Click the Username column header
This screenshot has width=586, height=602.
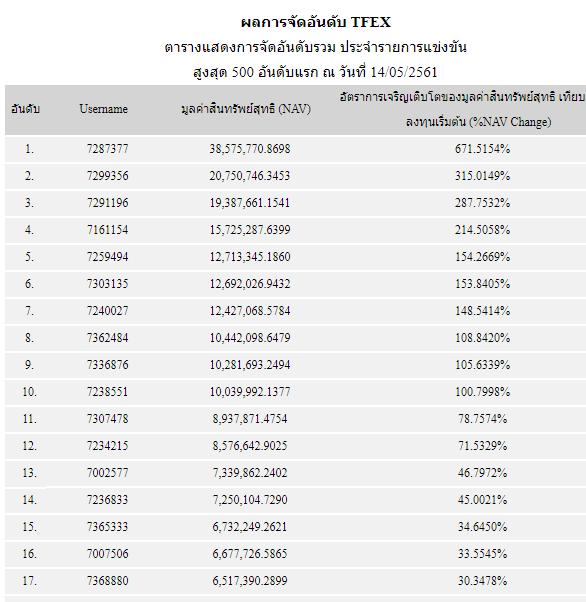[x=103, y=109]
